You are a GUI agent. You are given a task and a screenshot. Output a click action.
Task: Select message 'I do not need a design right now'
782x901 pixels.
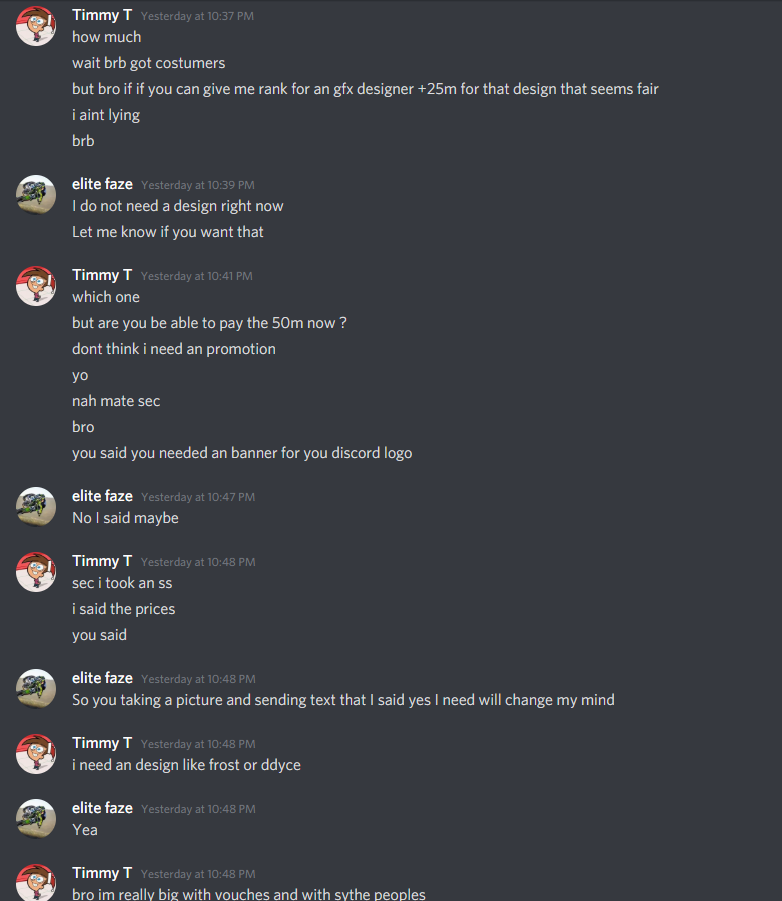178,206
